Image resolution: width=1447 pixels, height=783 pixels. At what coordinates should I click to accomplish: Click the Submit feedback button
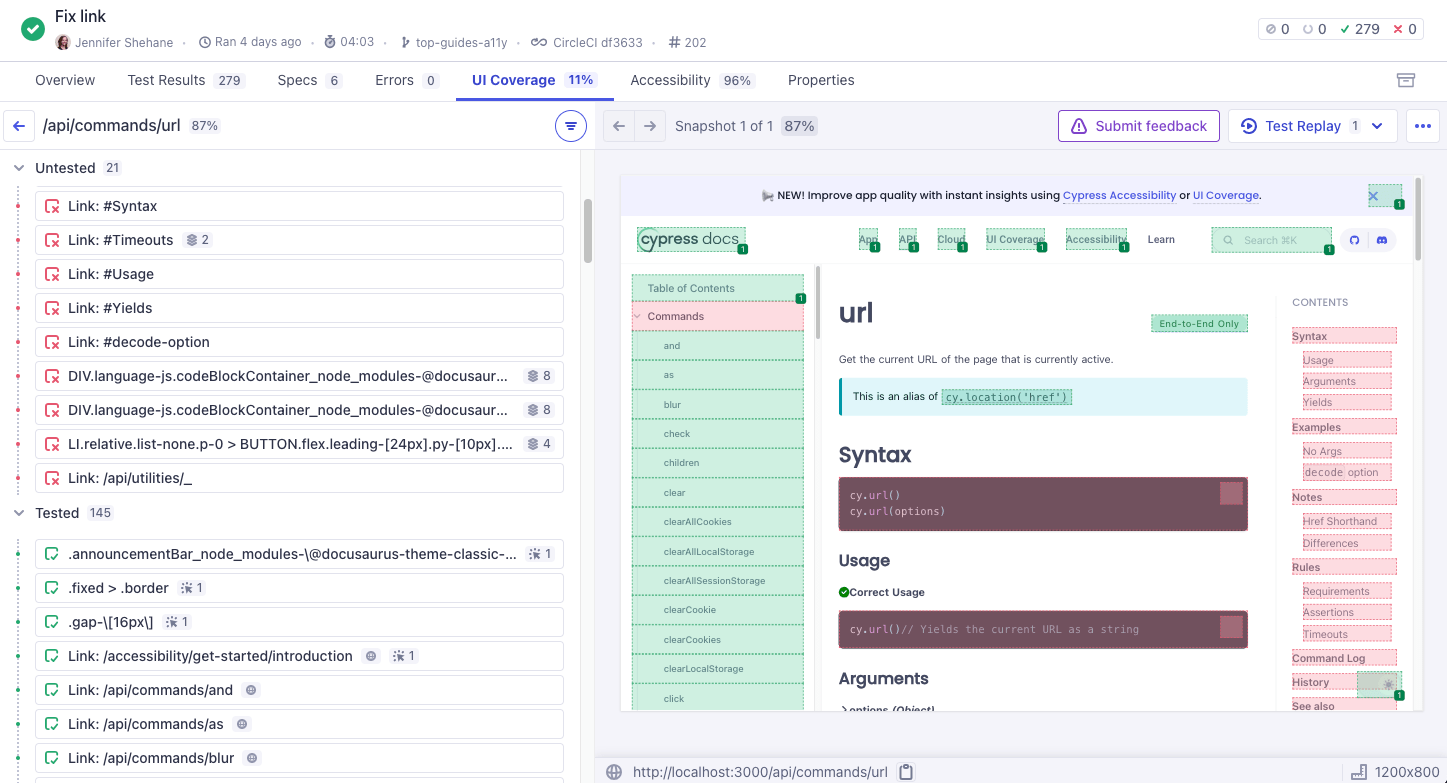[x=1138, y=126]
